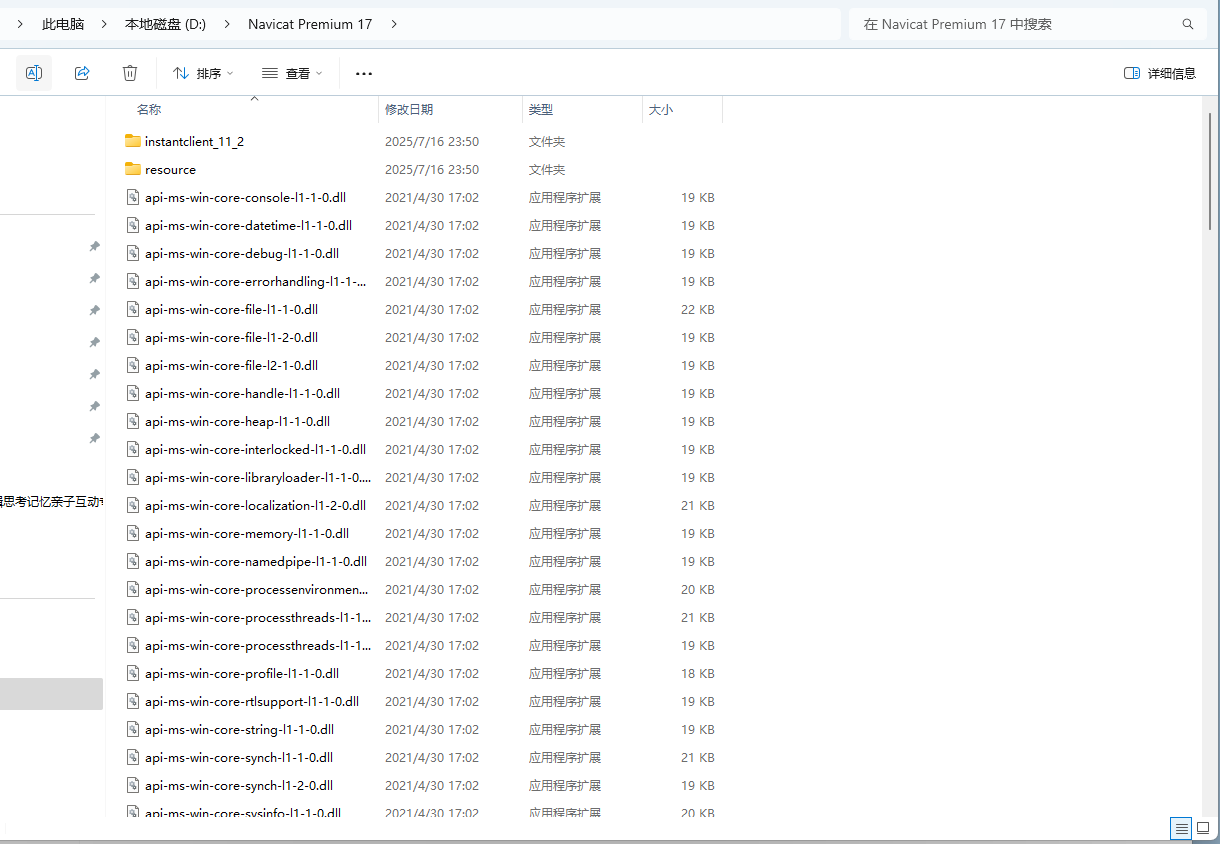Click the Share toolbar icon
This screenshot has height=844, width=1220.
coord(82,73)
